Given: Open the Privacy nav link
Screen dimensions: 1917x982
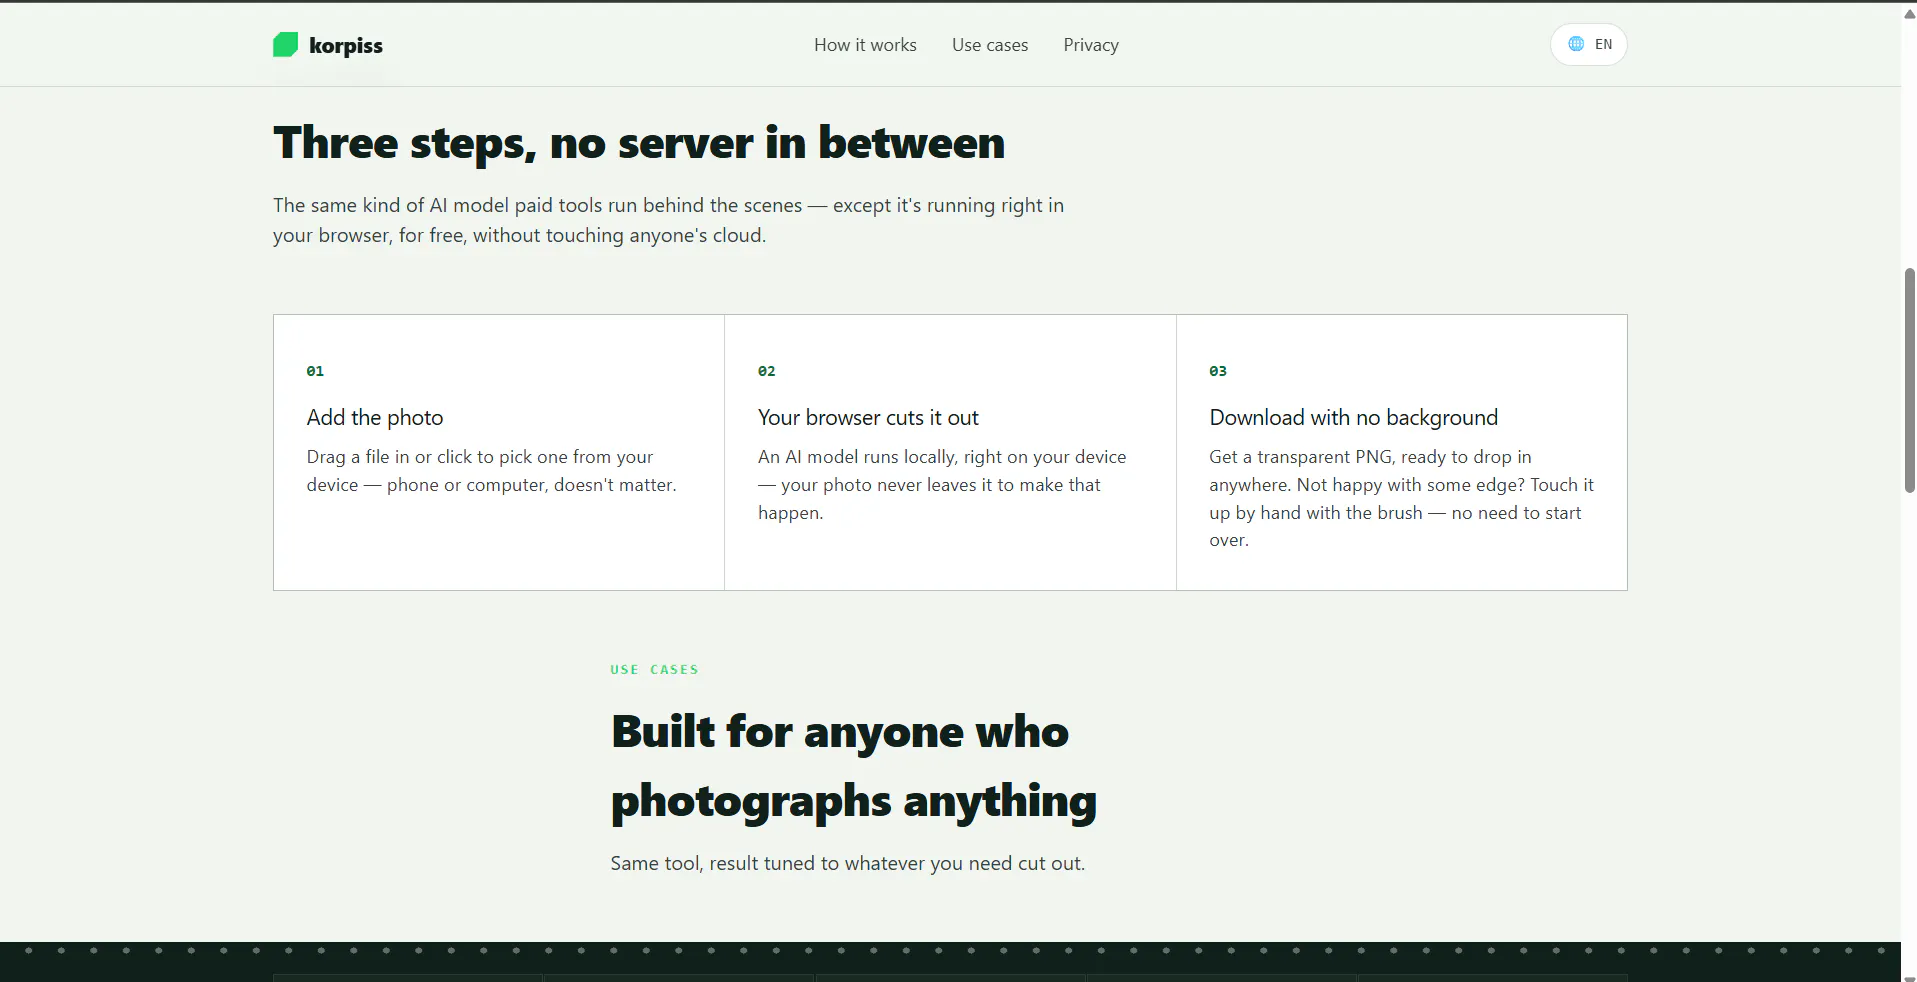Looking at the screenshot, I should 1091,45.
